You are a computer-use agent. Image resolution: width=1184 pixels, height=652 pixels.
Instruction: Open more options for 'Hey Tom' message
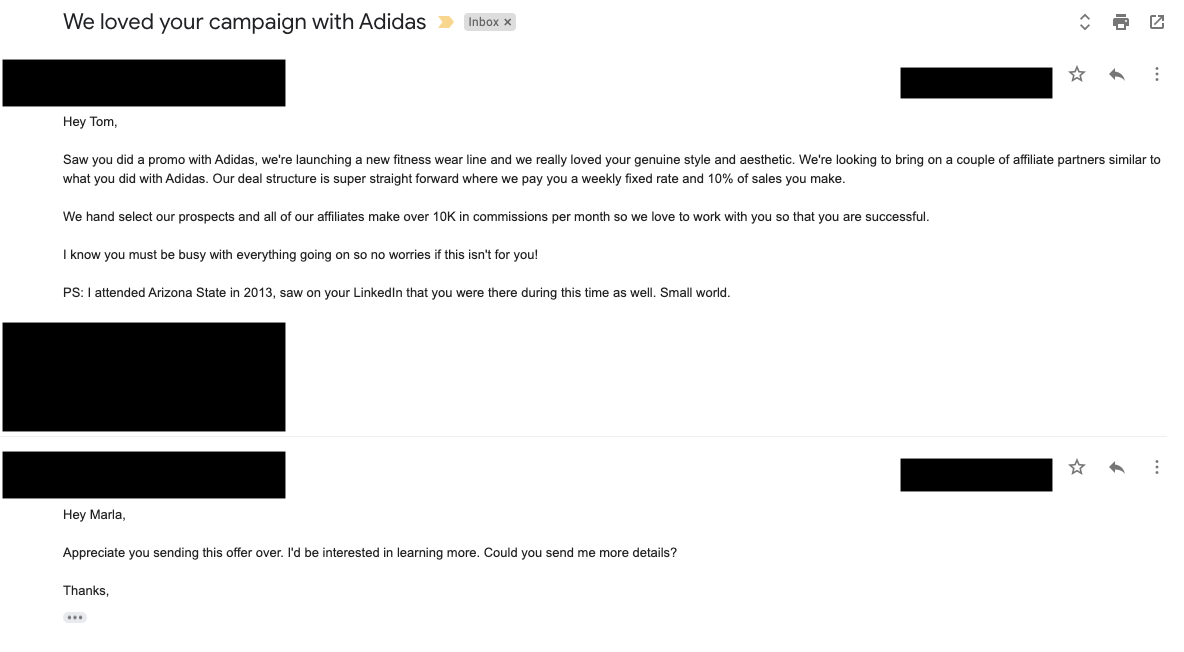pos(1156,74)
